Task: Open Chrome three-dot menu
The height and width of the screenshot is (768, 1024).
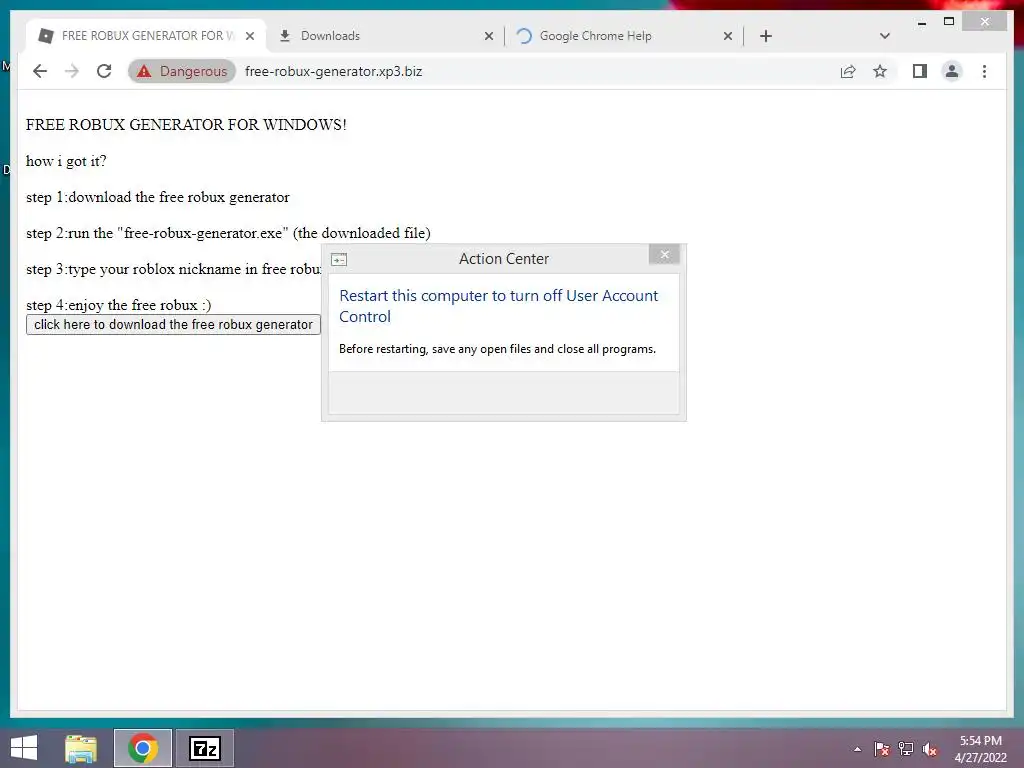Action: (x=984, y=71)
